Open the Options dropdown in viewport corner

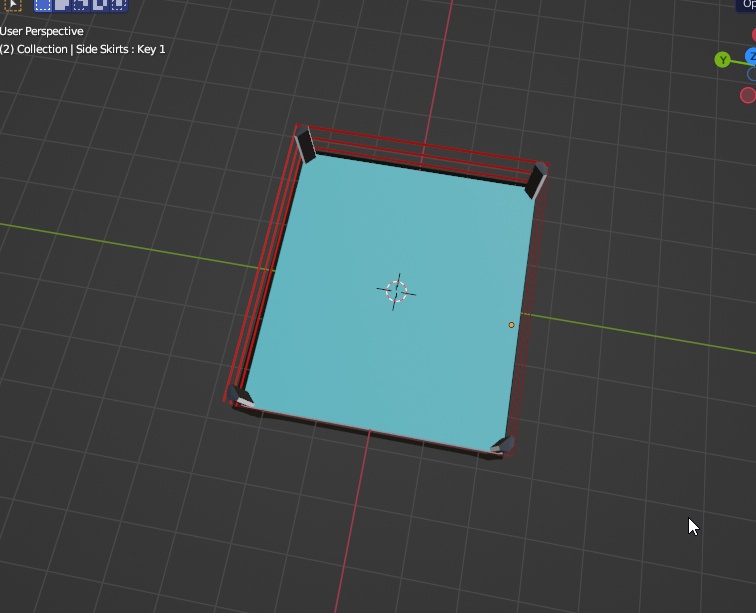pyautogui.click(x=746, y=5)
